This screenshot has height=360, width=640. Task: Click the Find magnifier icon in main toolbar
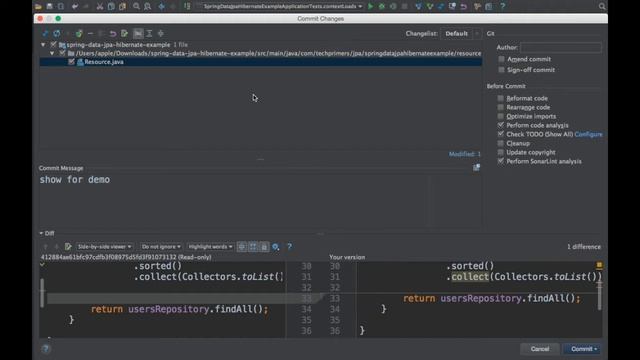coord(136,6)
